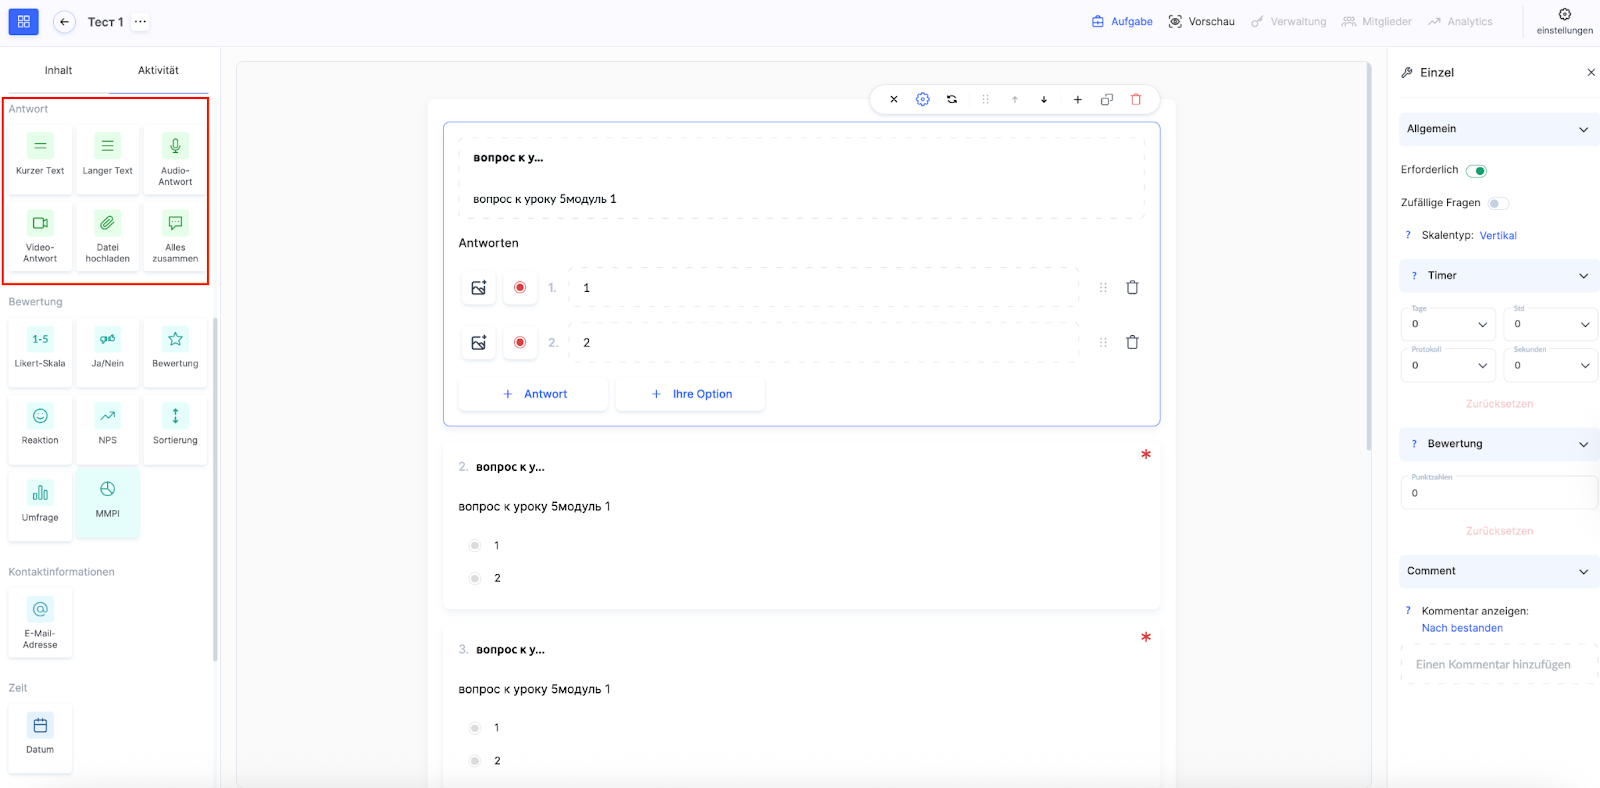Select option 1 in question 3

tap(475, 728)
